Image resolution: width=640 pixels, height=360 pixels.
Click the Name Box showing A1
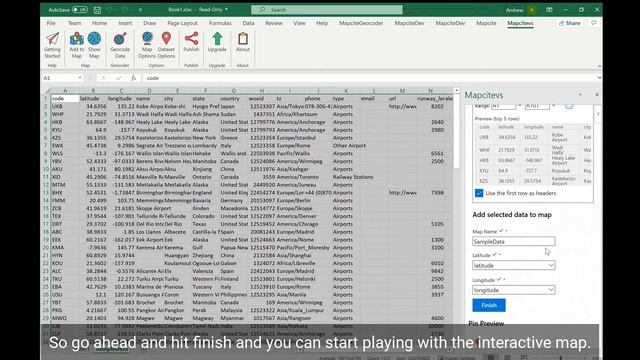click(x=60, y=78)
